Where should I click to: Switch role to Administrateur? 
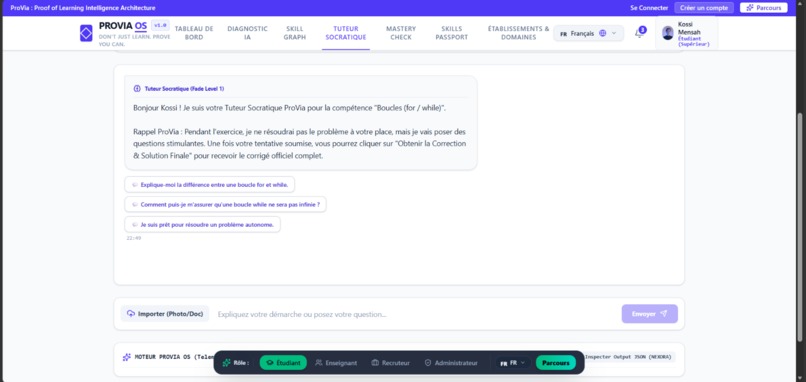click(451, 363)
